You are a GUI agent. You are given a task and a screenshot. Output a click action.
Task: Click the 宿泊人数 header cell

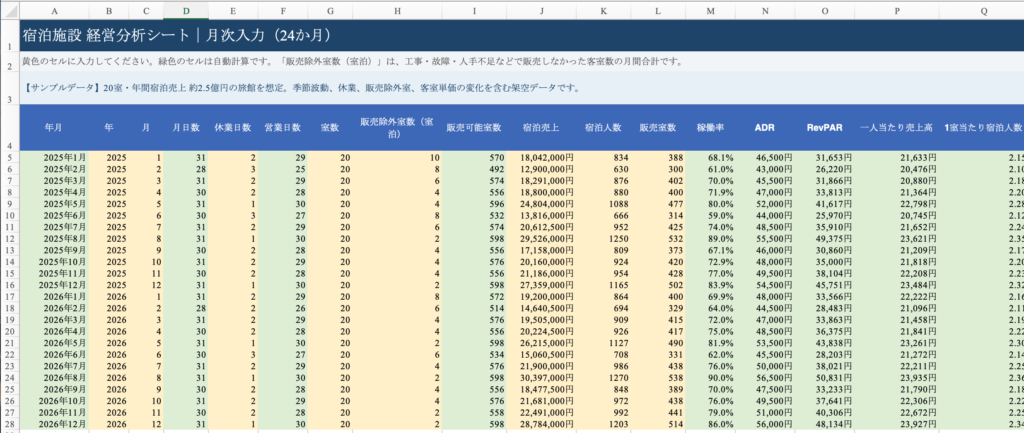pos(603,128)
